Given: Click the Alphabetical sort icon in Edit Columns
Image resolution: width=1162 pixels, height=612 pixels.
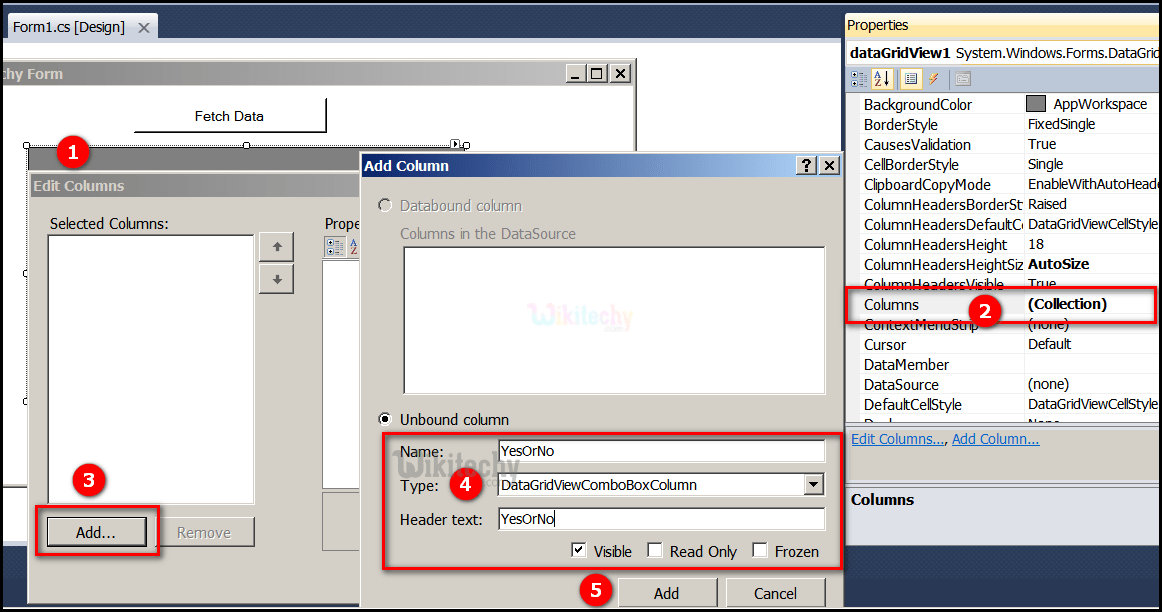Looking at the screenshot, I should pos(353,246).
